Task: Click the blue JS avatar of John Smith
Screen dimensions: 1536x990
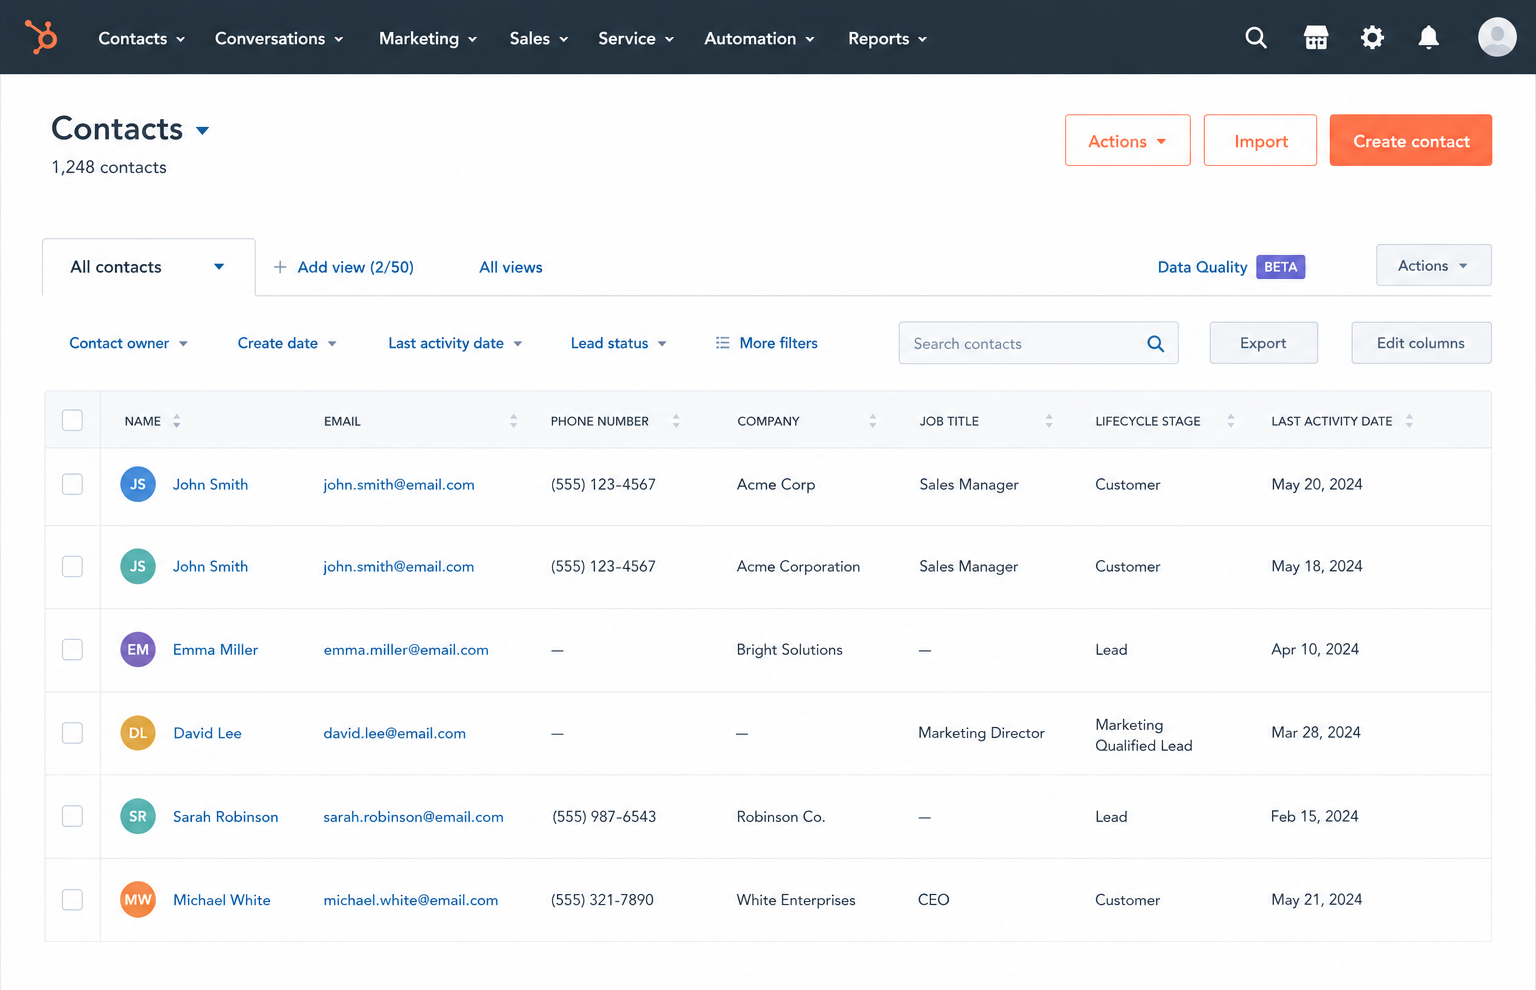Action: click(138, 484)
